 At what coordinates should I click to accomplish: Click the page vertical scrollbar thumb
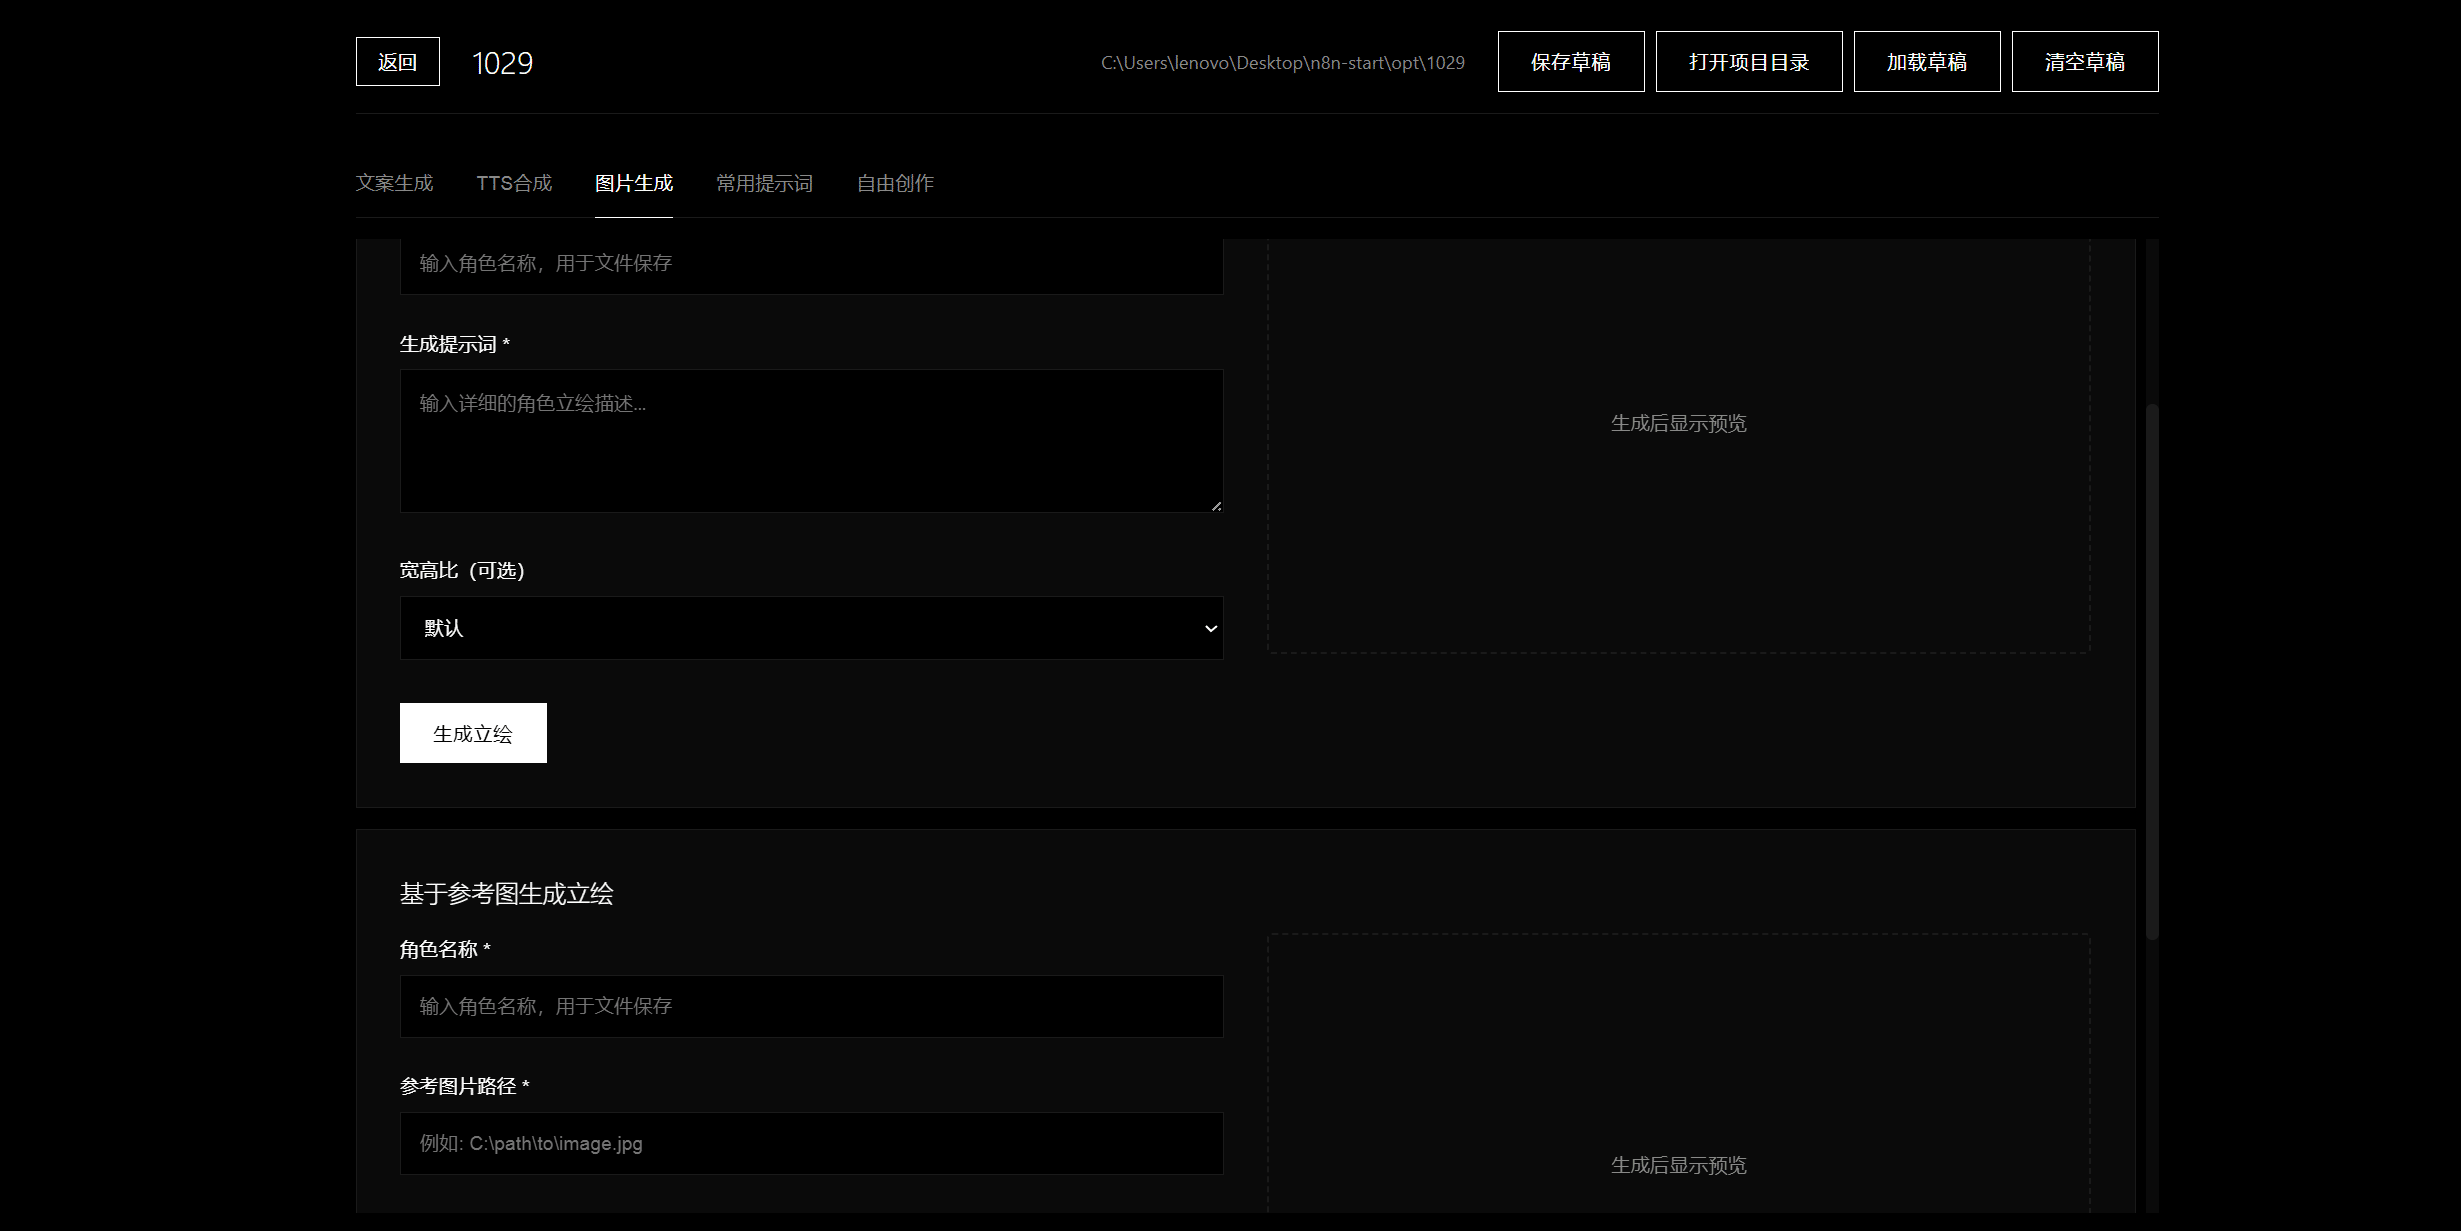[x=2153, y=670]
